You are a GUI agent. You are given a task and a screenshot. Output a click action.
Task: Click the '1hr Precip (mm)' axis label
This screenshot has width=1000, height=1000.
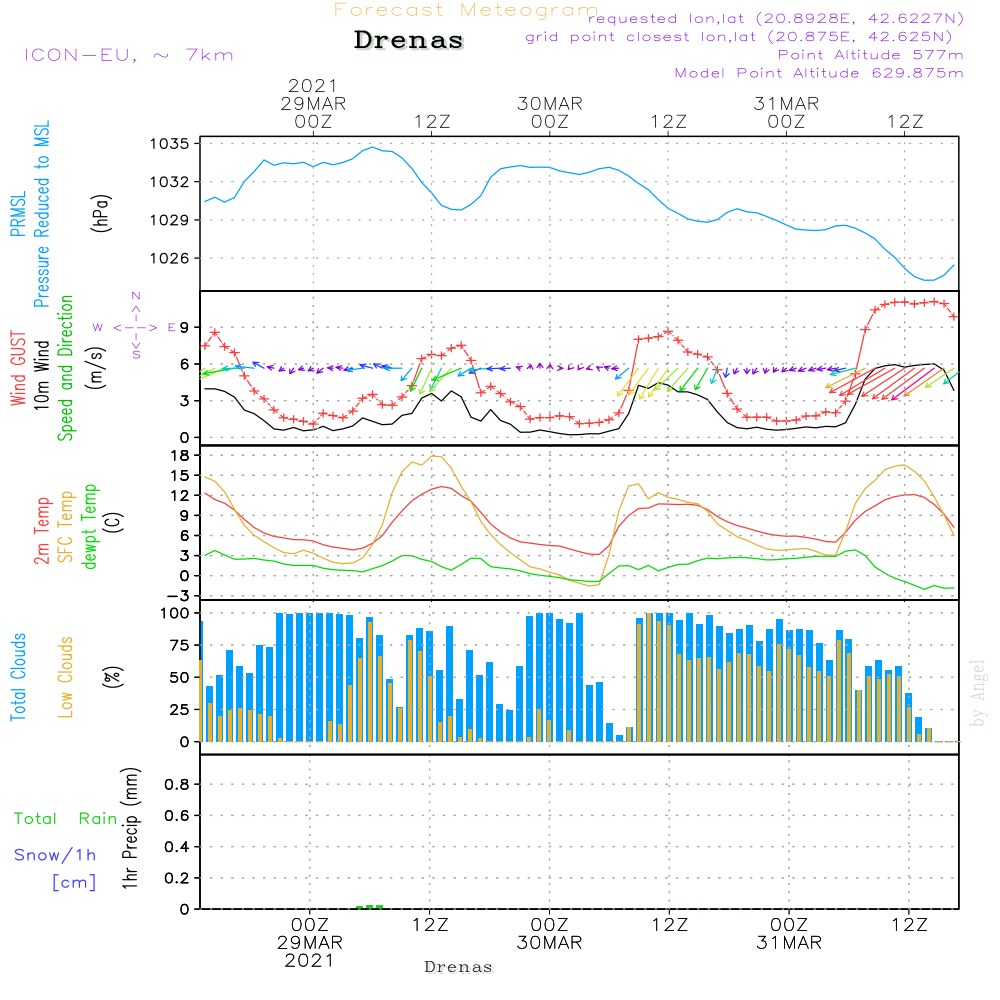point(130,828)
